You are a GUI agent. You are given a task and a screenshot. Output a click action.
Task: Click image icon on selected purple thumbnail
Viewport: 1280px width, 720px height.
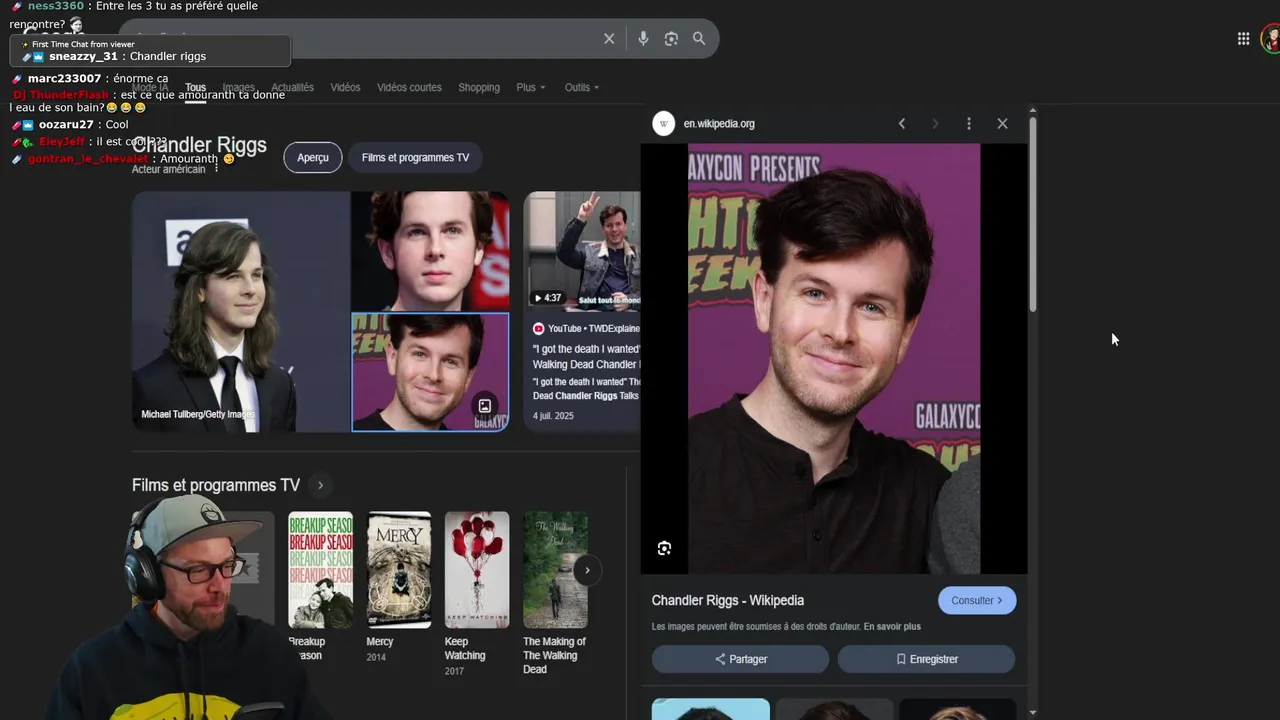pyautogui.click(x=485, y=406)
